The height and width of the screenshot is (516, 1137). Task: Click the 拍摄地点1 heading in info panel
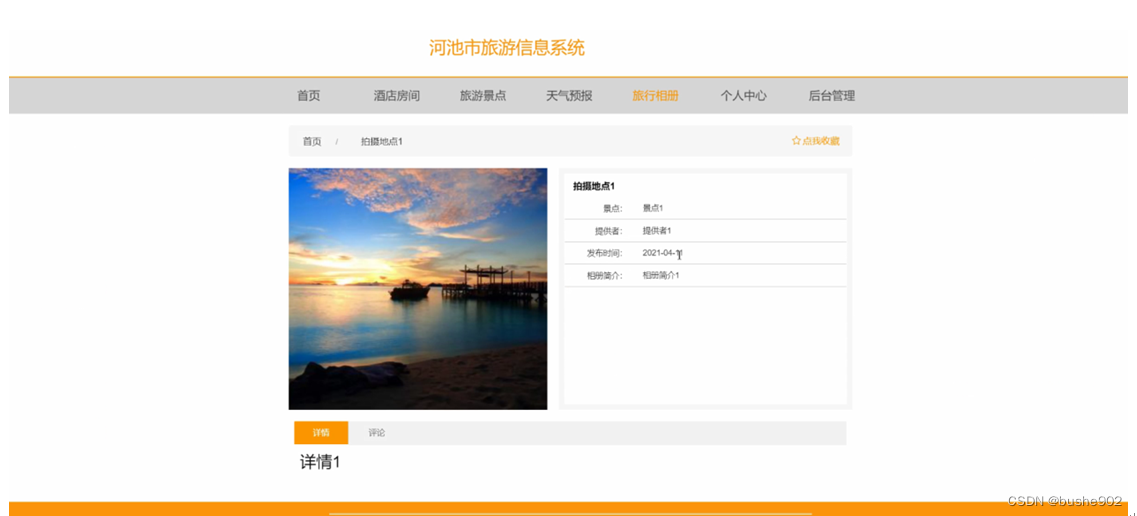pyautogui.click(x=594, y=186)
